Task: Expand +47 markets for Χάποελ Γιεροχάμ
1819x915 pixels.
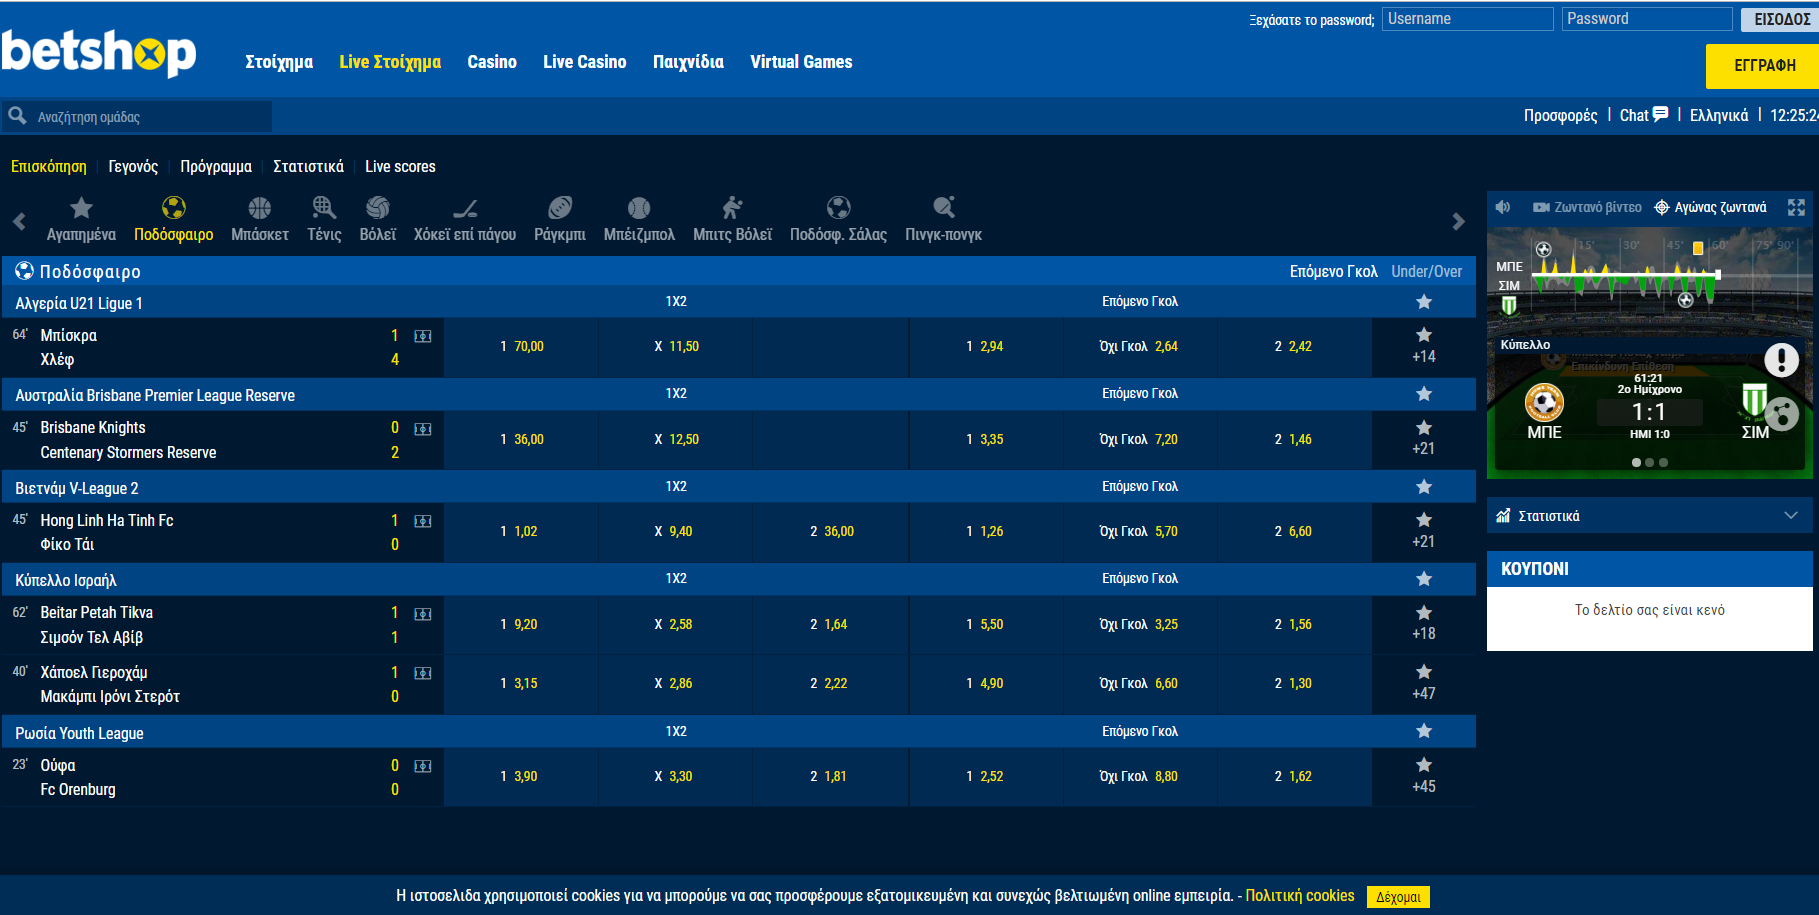Action: [x=1424, y=694]
